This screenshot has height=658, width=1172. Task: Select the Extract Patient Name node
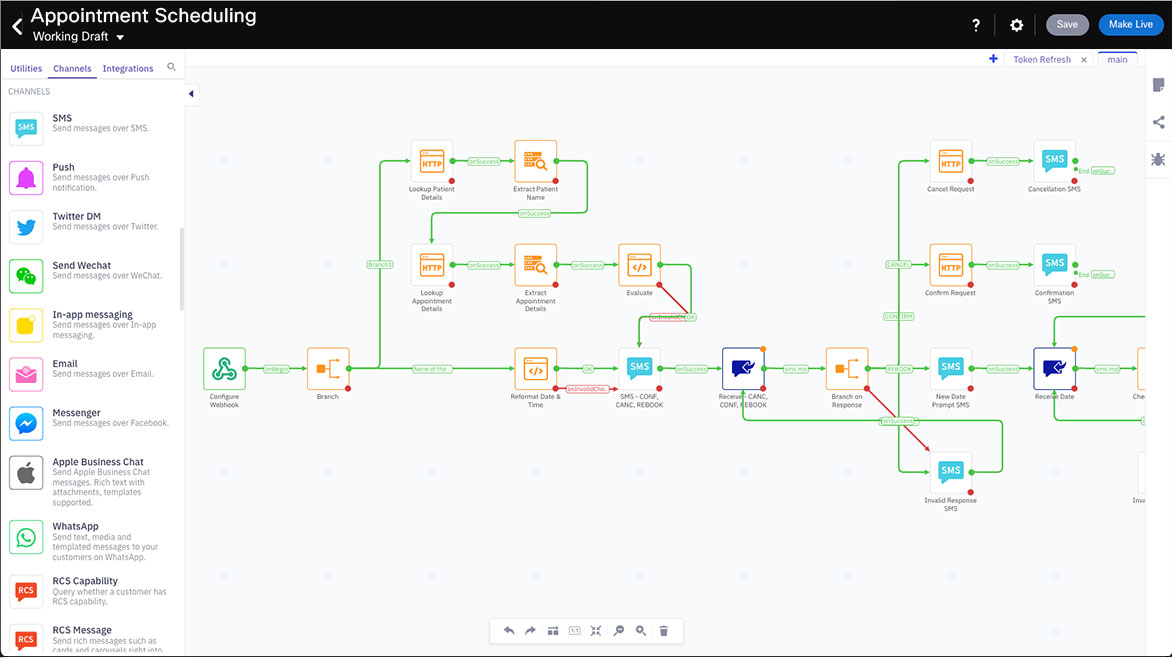(536, 162)
